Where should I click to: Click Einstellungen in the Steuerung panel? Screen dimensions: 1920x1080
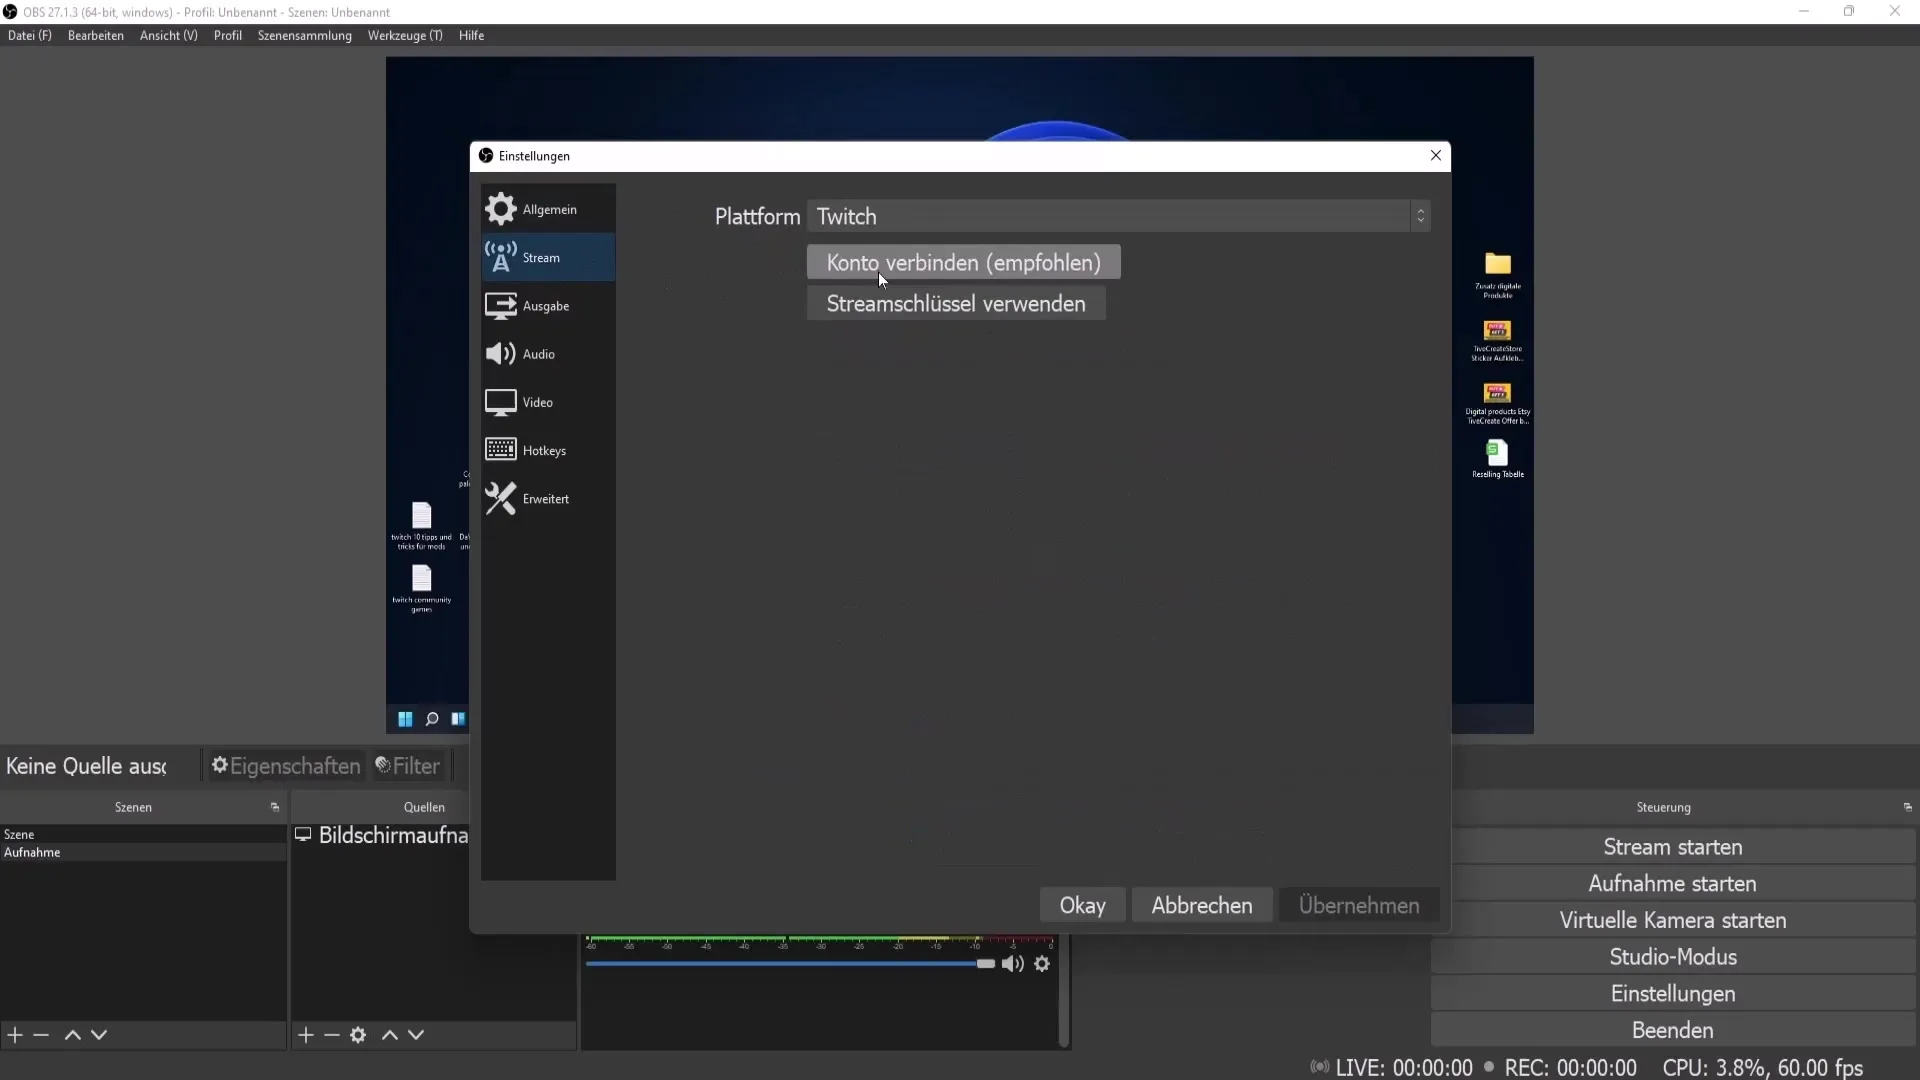1672,994
